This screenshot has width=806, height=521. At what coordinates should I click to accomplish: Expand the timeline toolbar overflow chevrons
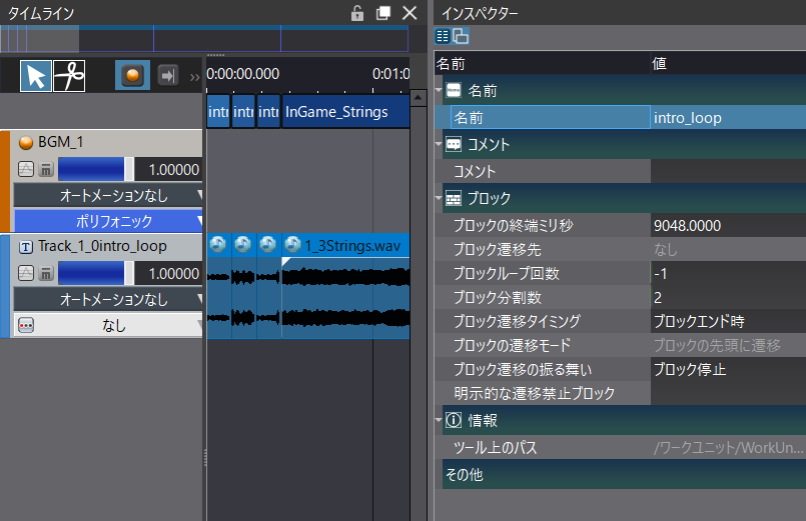click(194, 78)
